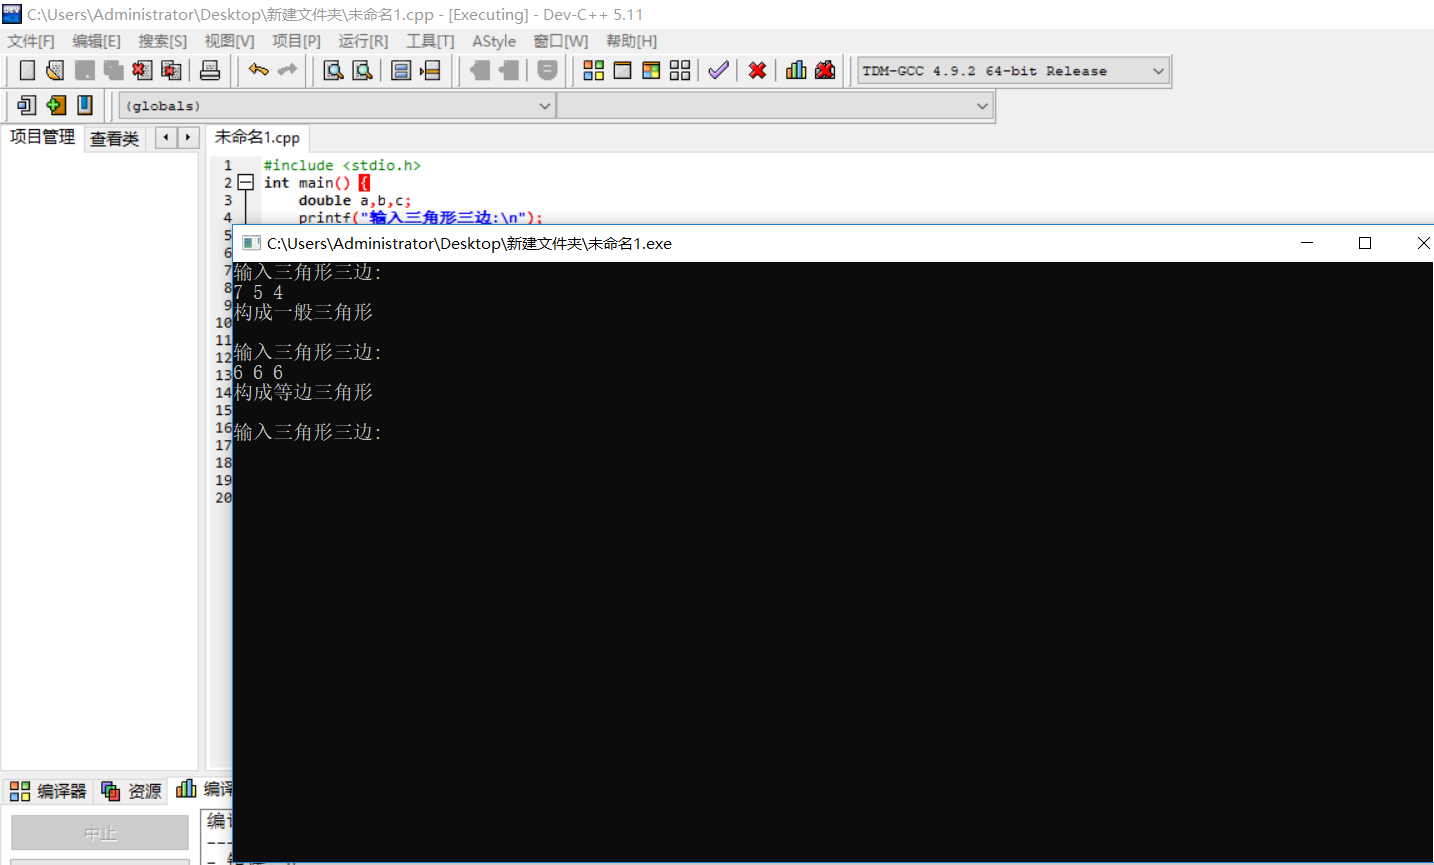
Task: Switch to the 项目管理 tab
Action: tap(42, 137)
